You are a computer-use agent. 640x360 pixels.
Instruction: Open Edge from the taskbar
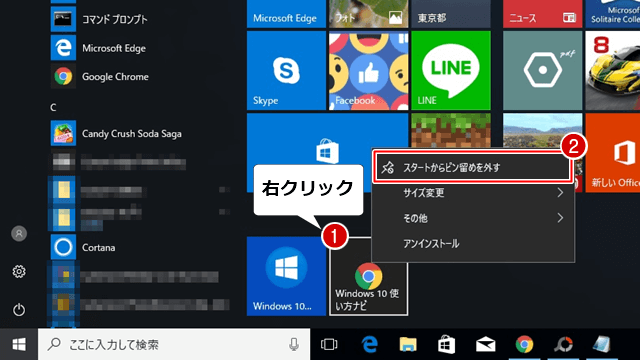click(x=369, y=344)
